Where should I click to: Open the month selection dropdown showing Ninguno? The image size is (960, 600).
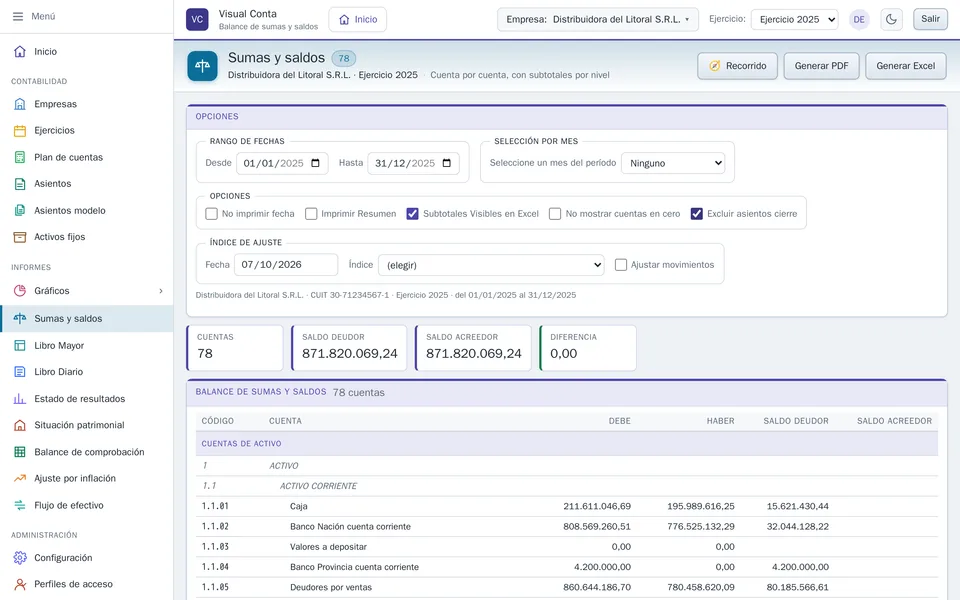tap(673, 163)
